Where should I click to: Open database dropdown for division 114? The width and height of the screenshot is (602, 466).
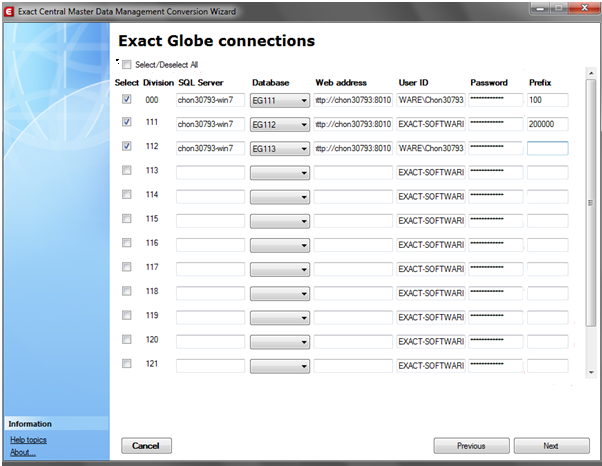coord(280,197)
